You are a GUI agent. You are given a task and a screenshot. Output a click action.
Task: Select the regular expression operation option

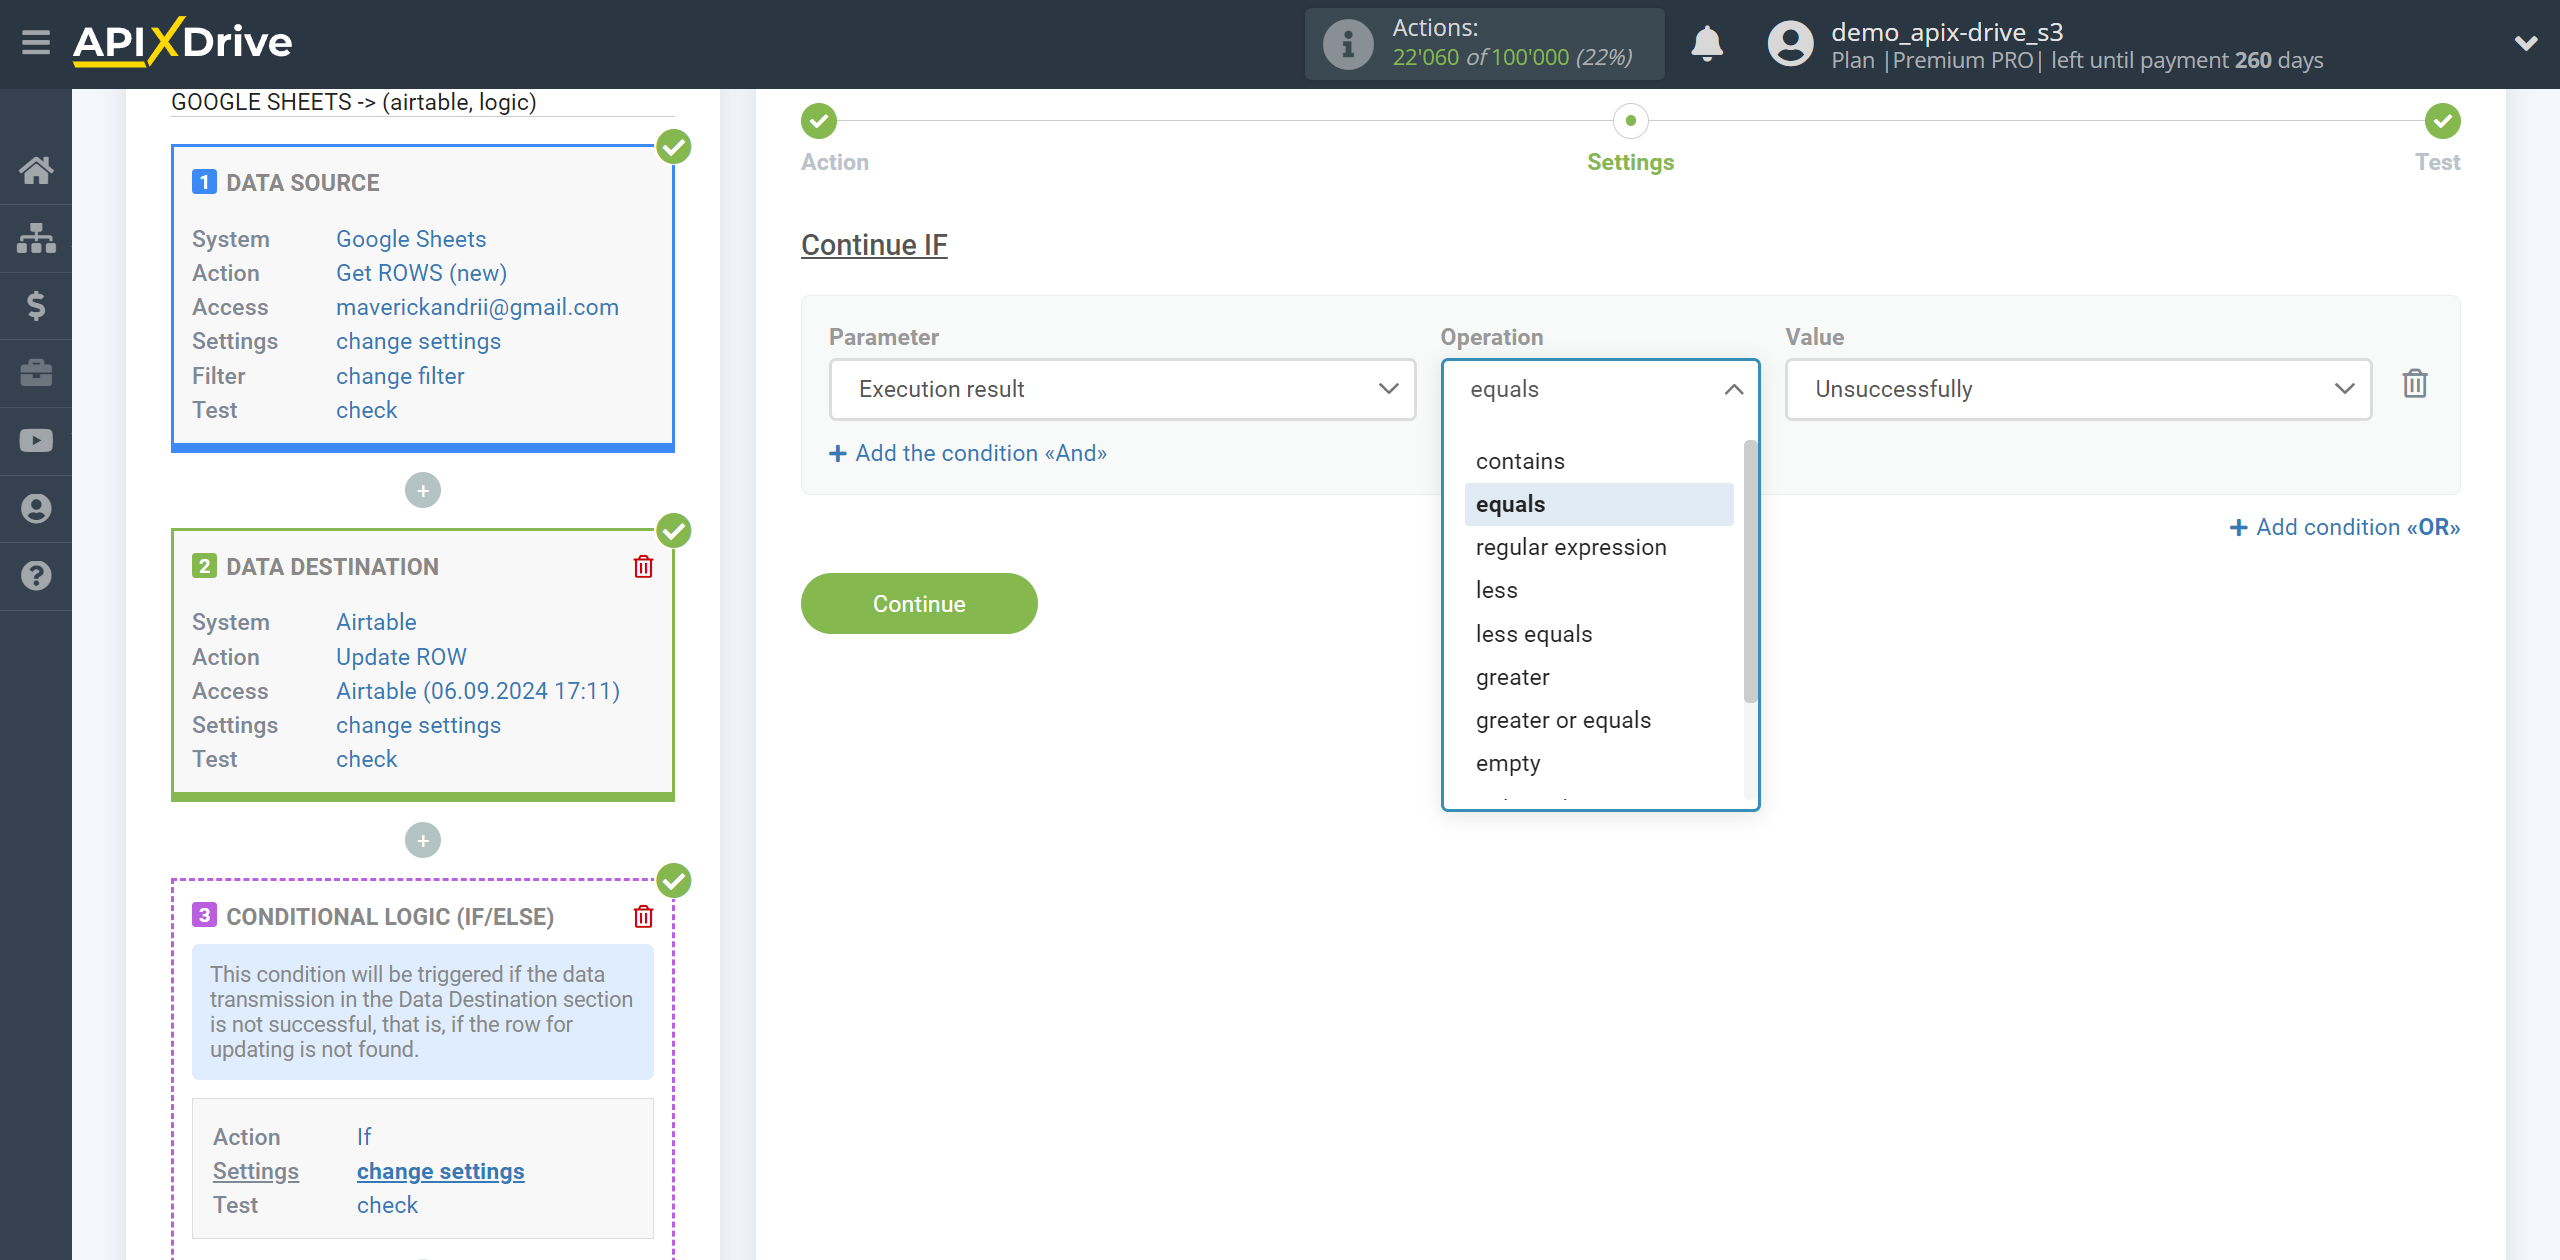(x=1571, y=547)
